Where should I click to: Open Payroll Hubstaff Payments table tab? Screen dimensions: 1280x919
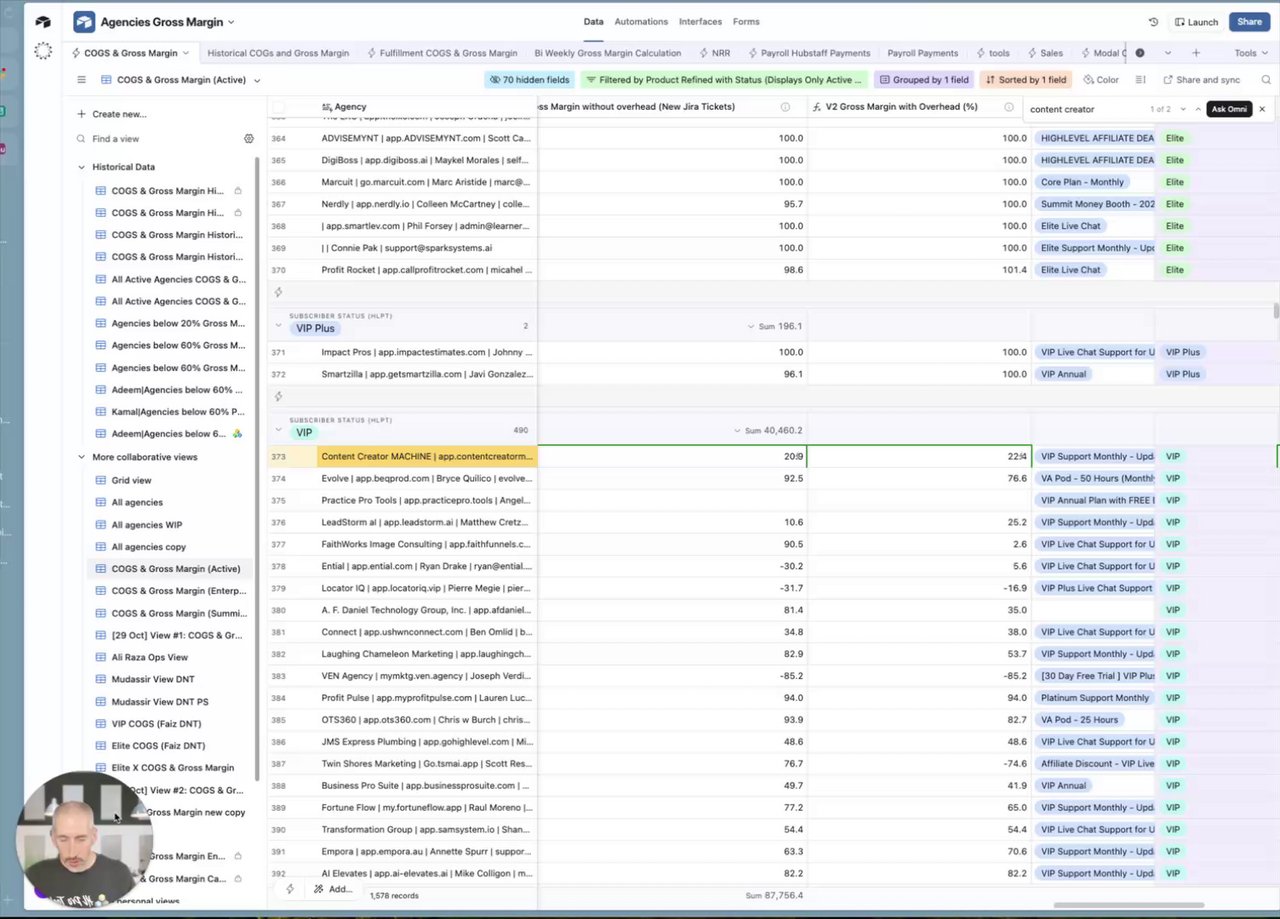click(809, 53)
